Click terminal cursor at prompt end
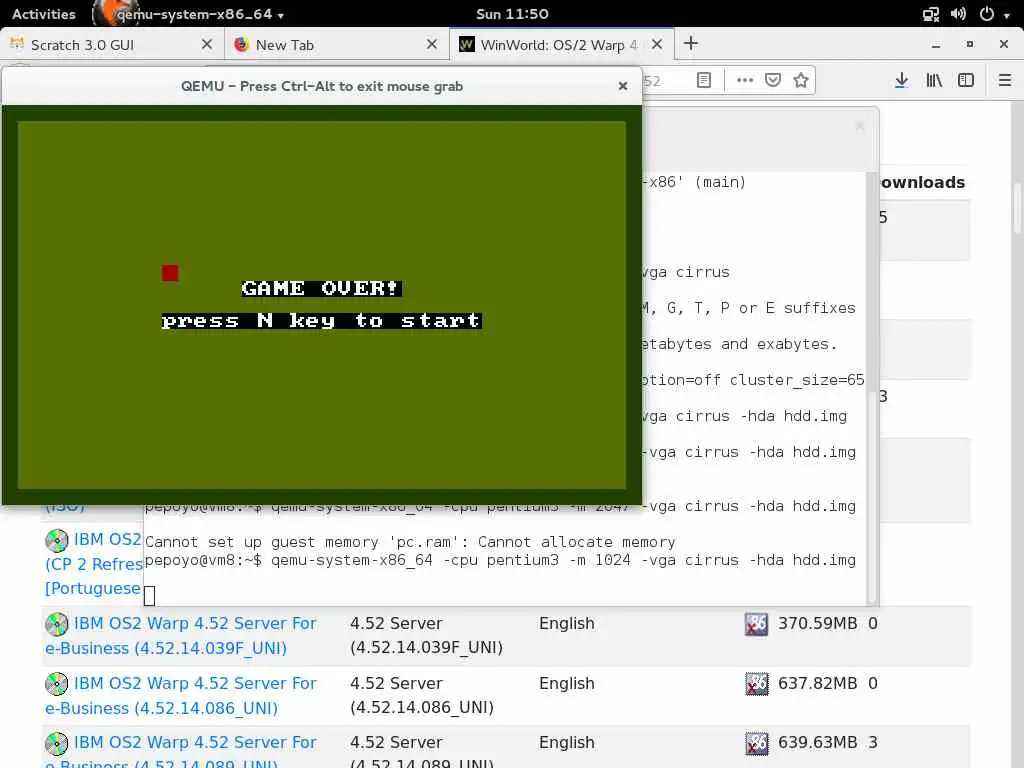Screen dimensions: 1024x768 pyautogui.click(x=150, y=596)
